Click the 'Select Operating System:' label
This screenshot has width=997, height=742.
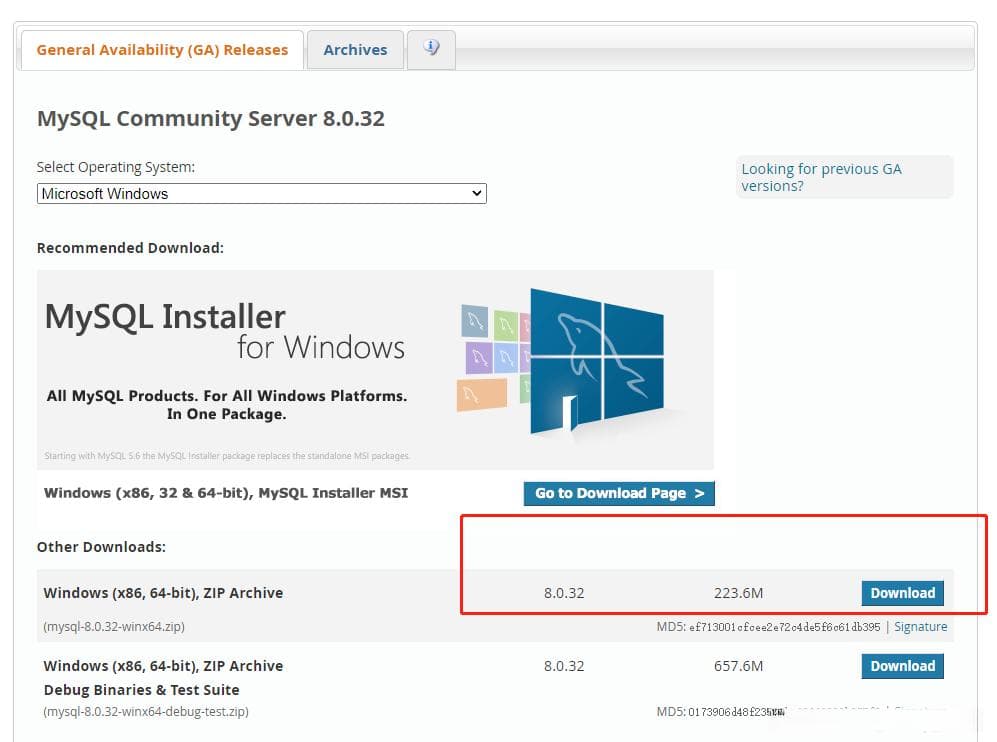click(116, 167)
